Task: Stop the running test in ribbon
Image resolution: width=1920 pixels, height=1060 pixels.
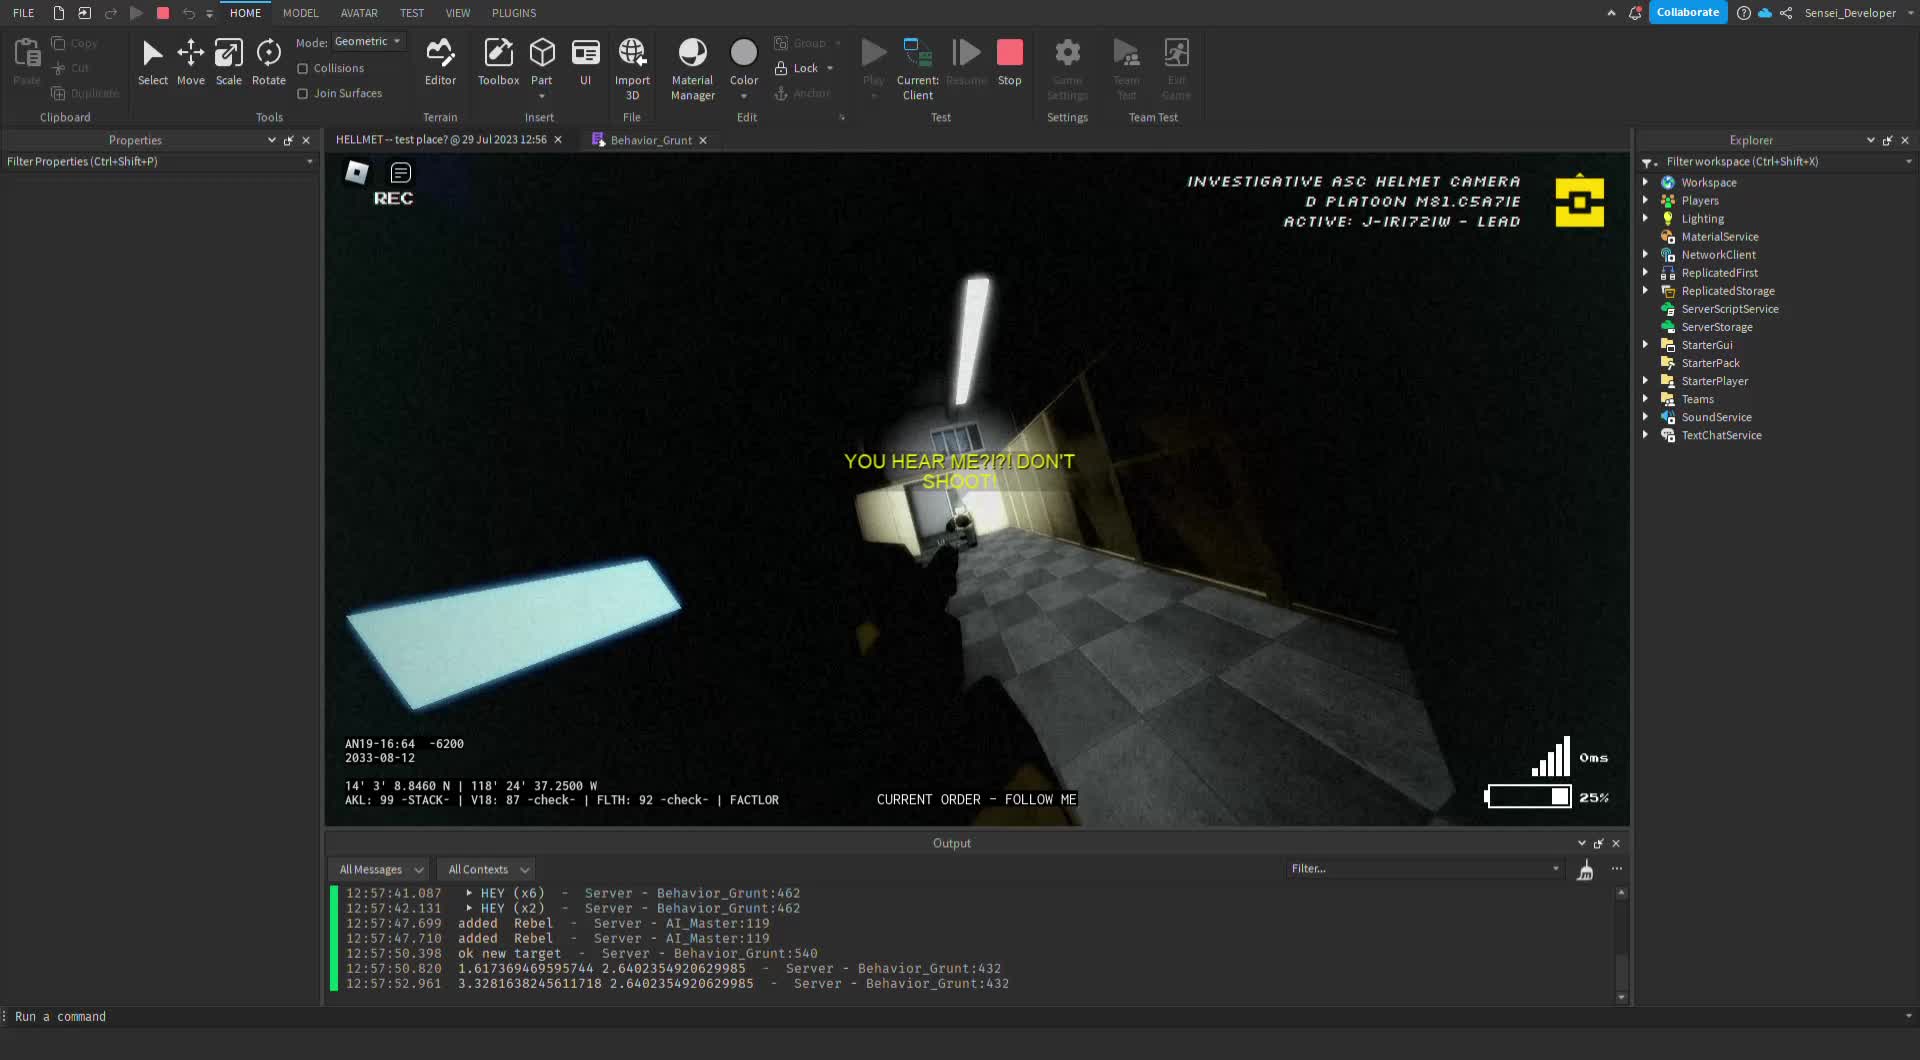Action: 1010,62
